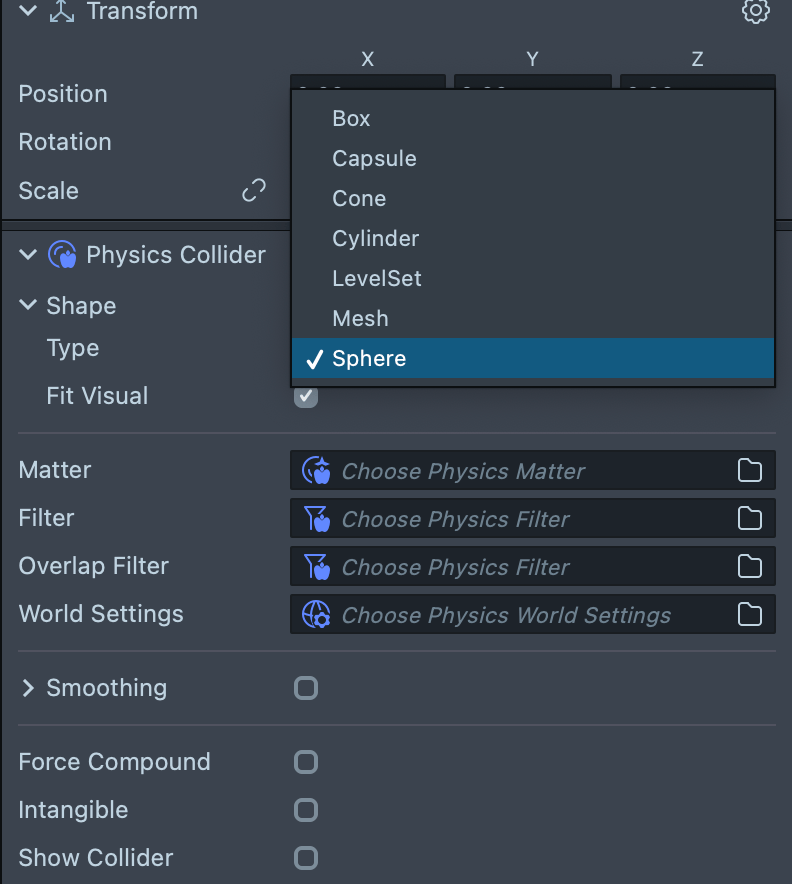Image resolution: width=792 pixels, height=884 pixels.
Task: Open folder picker for Overlap Filter
Action: click(750, 567)
